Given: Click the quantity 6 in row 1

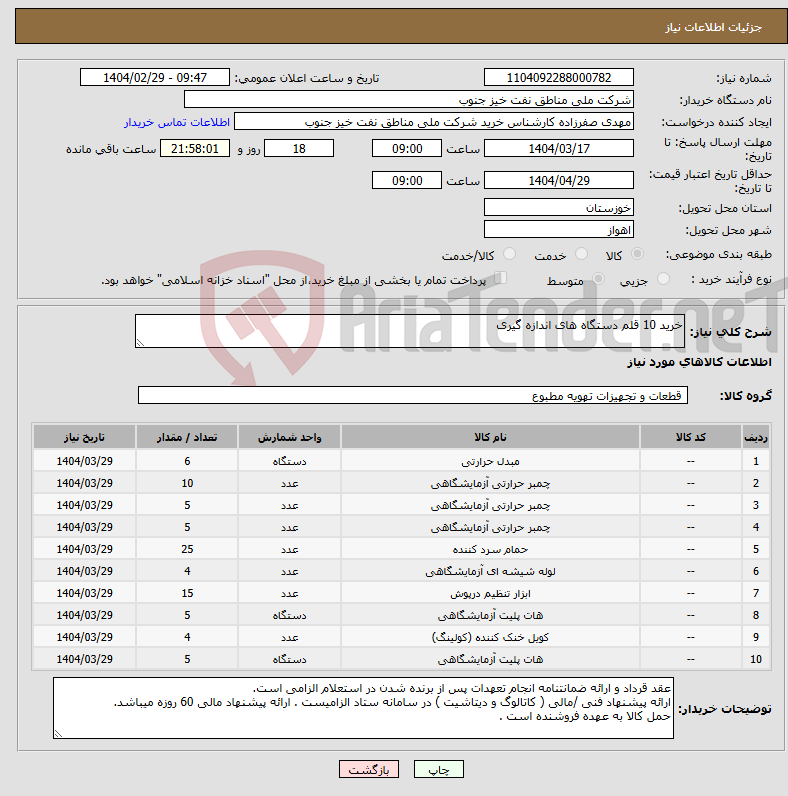Looking at the screenshot, I should [x=187, y=461].
